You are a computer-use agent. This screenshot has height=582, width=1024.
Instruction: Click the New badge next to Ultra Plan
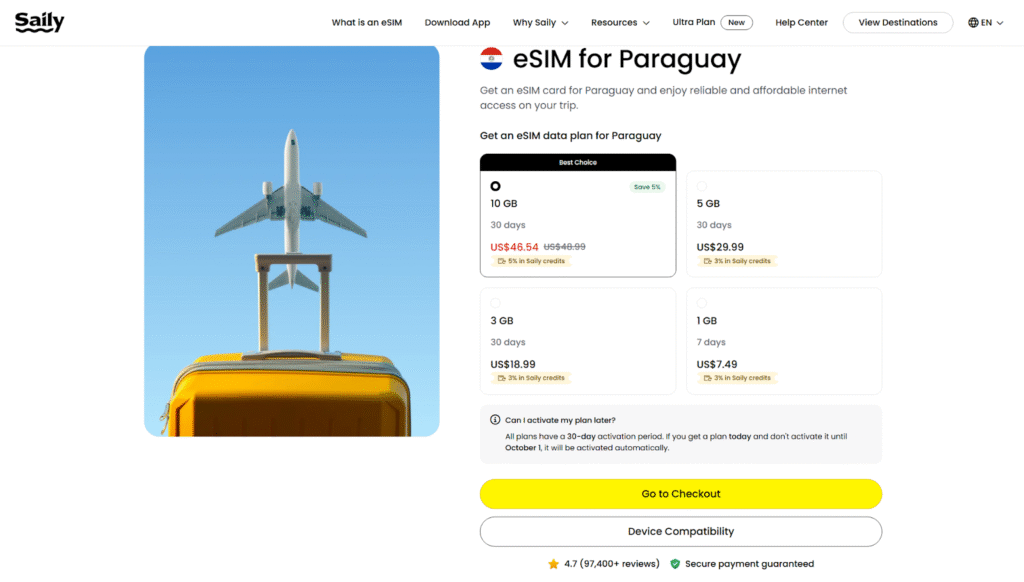(737, 22)
